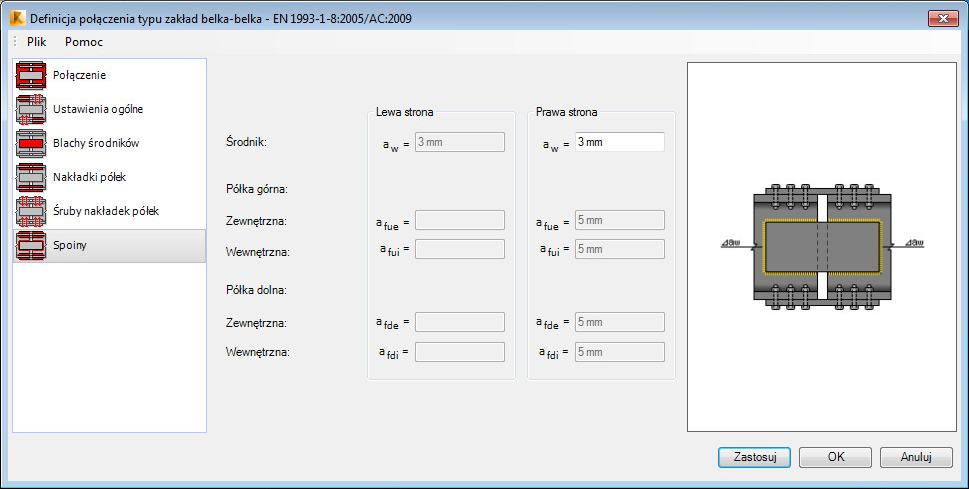
Task: Confirm with the OK button
Action: pos(836,457)
